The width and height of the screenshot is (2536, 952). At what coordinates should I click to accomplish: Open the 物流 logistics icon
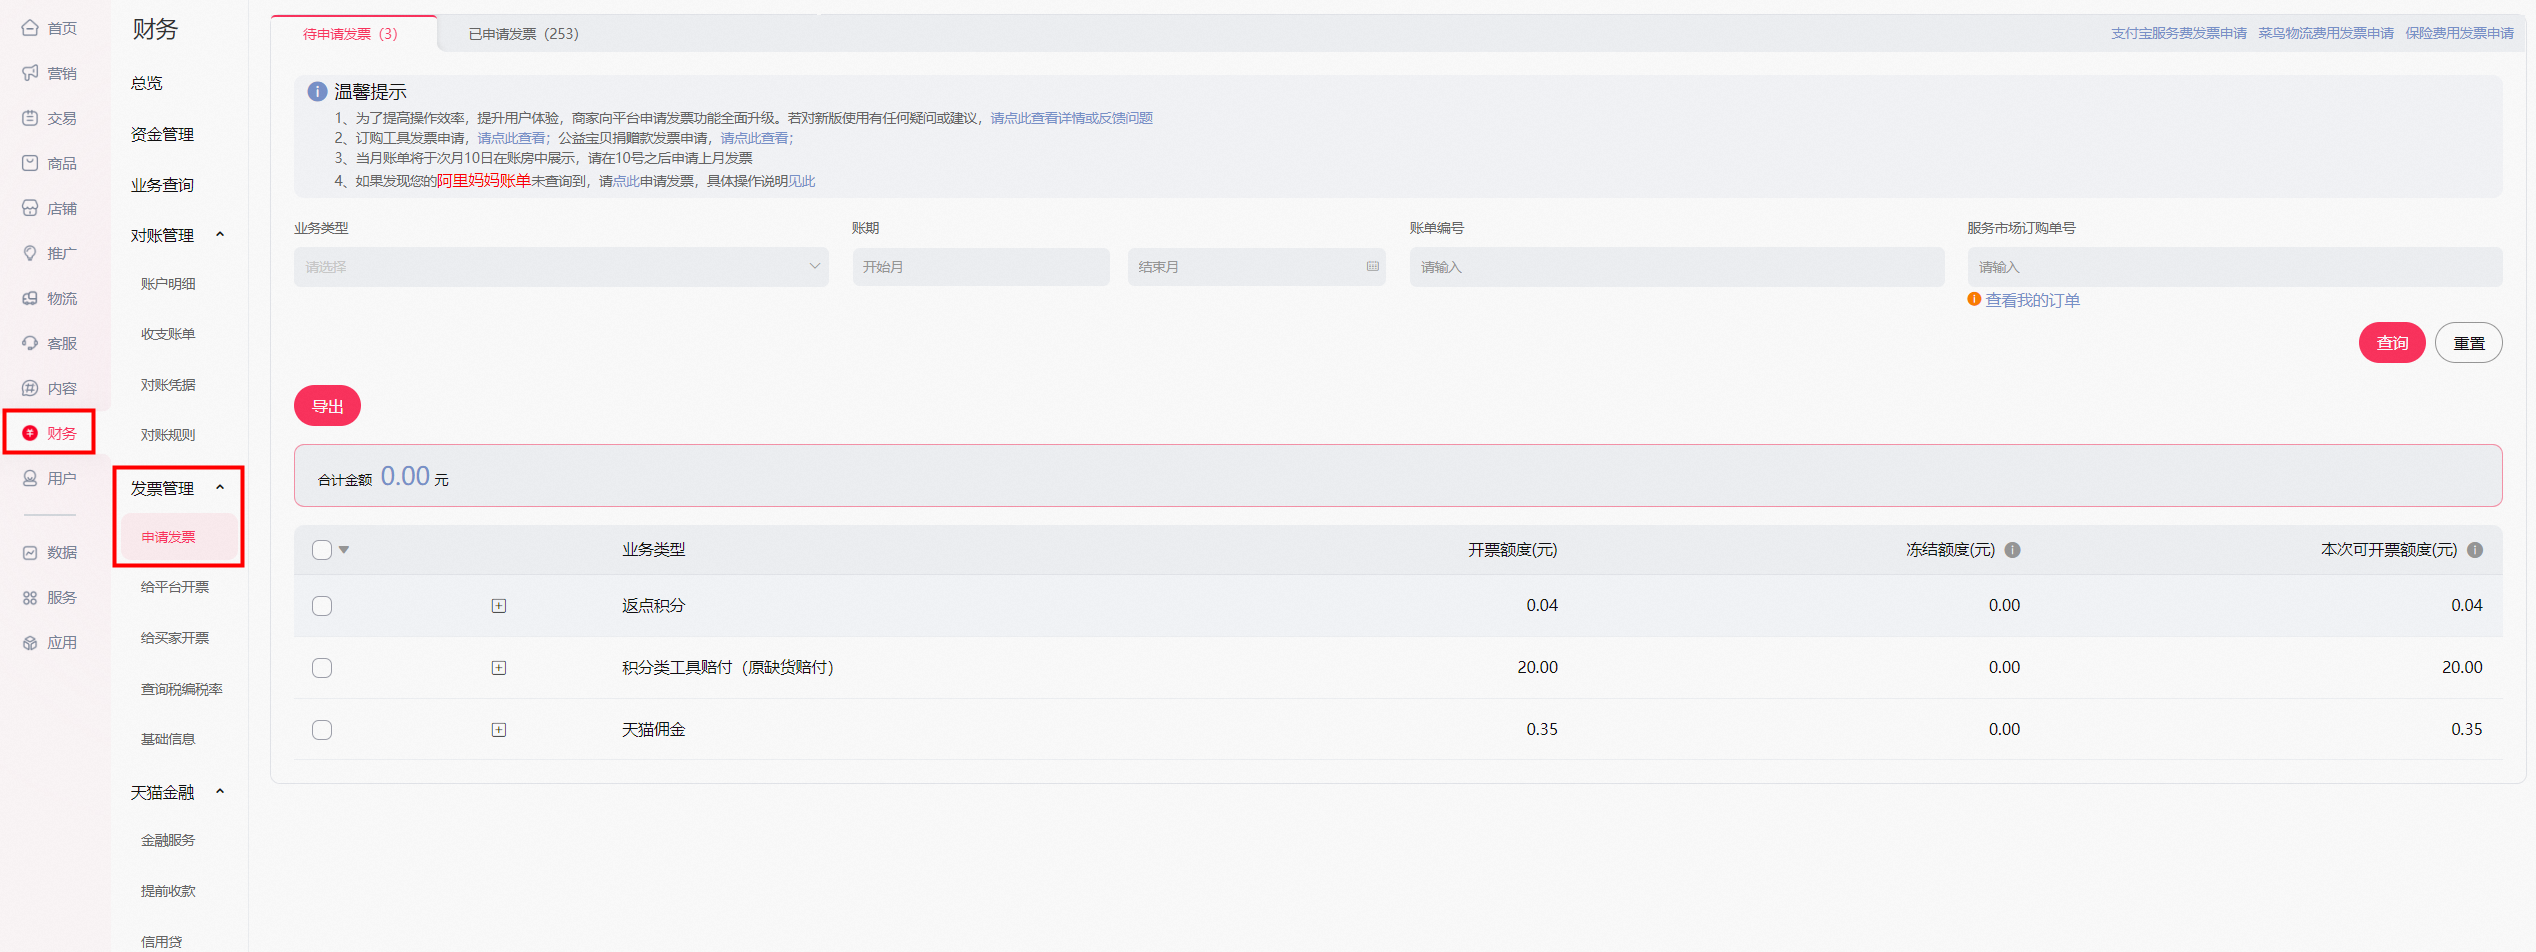coord(30,298)
